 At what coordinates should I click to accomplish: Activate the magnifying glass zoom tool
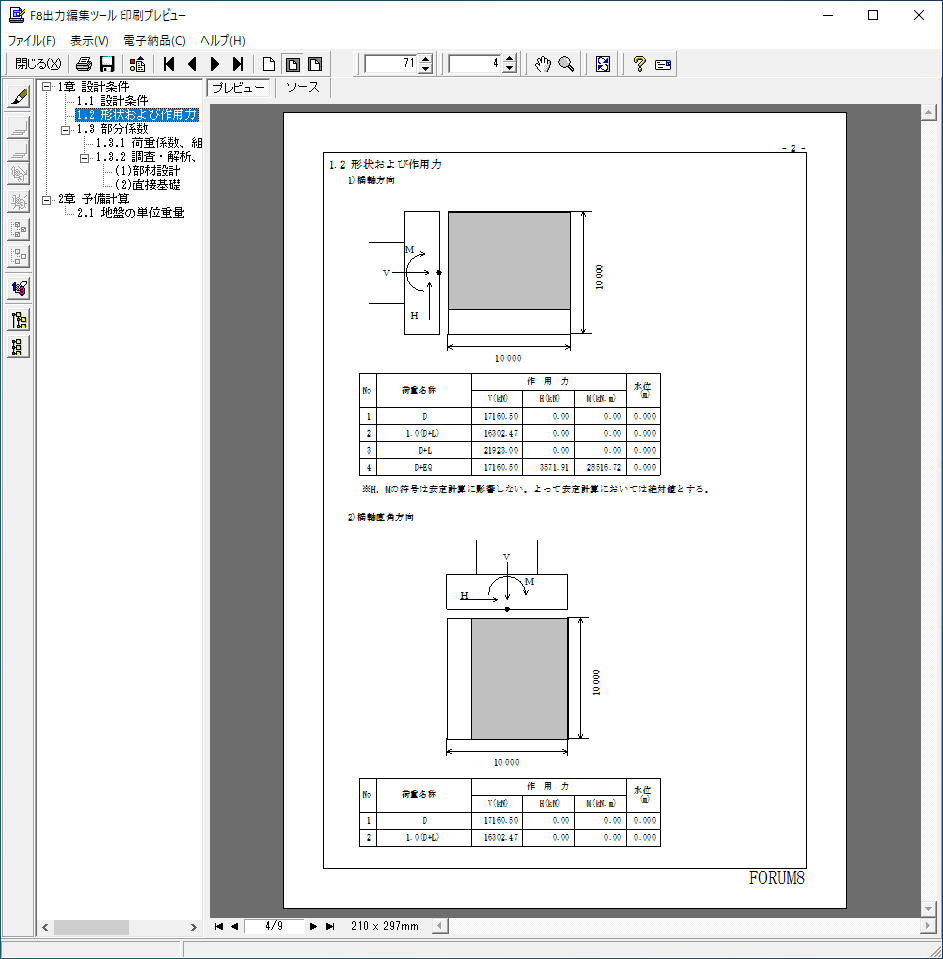tap(566, 64)
